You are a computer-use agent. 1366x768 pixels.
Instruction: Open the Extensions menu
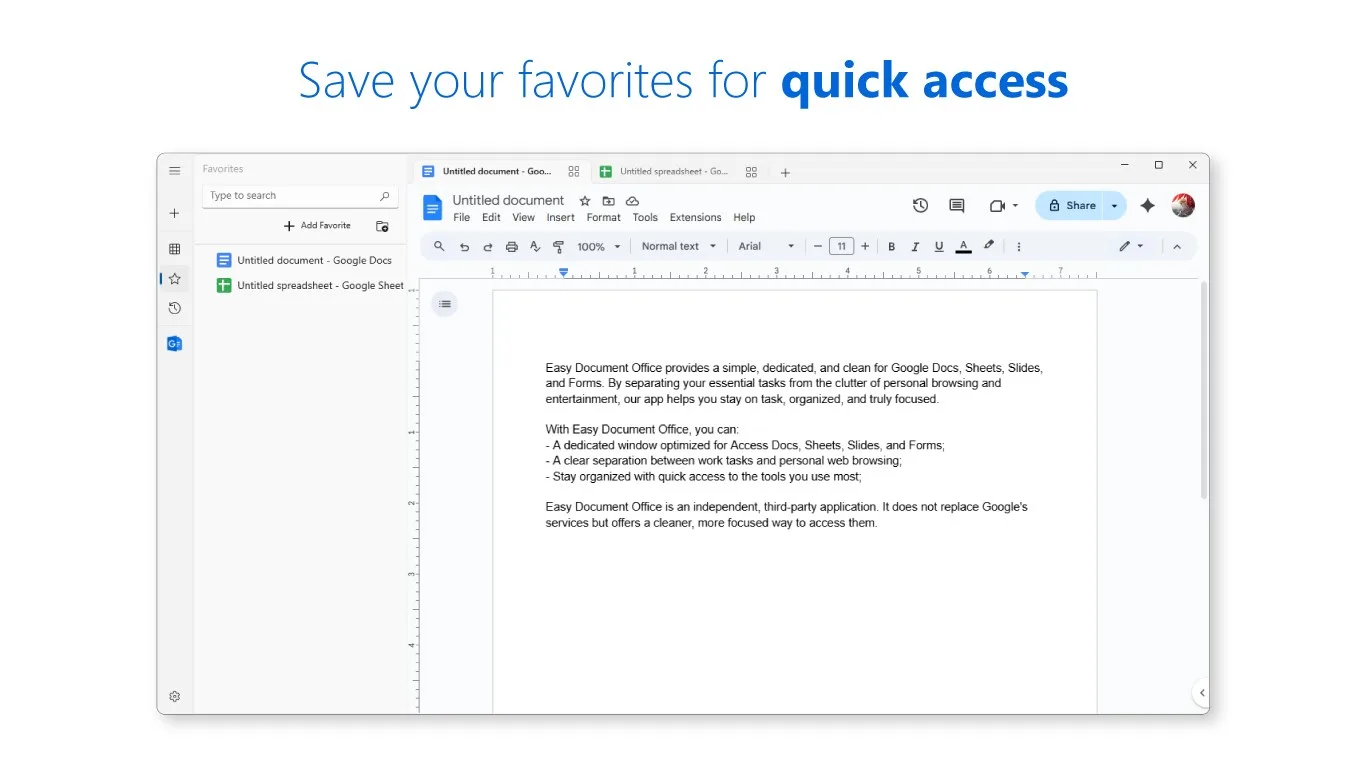(x=695, y=217)
